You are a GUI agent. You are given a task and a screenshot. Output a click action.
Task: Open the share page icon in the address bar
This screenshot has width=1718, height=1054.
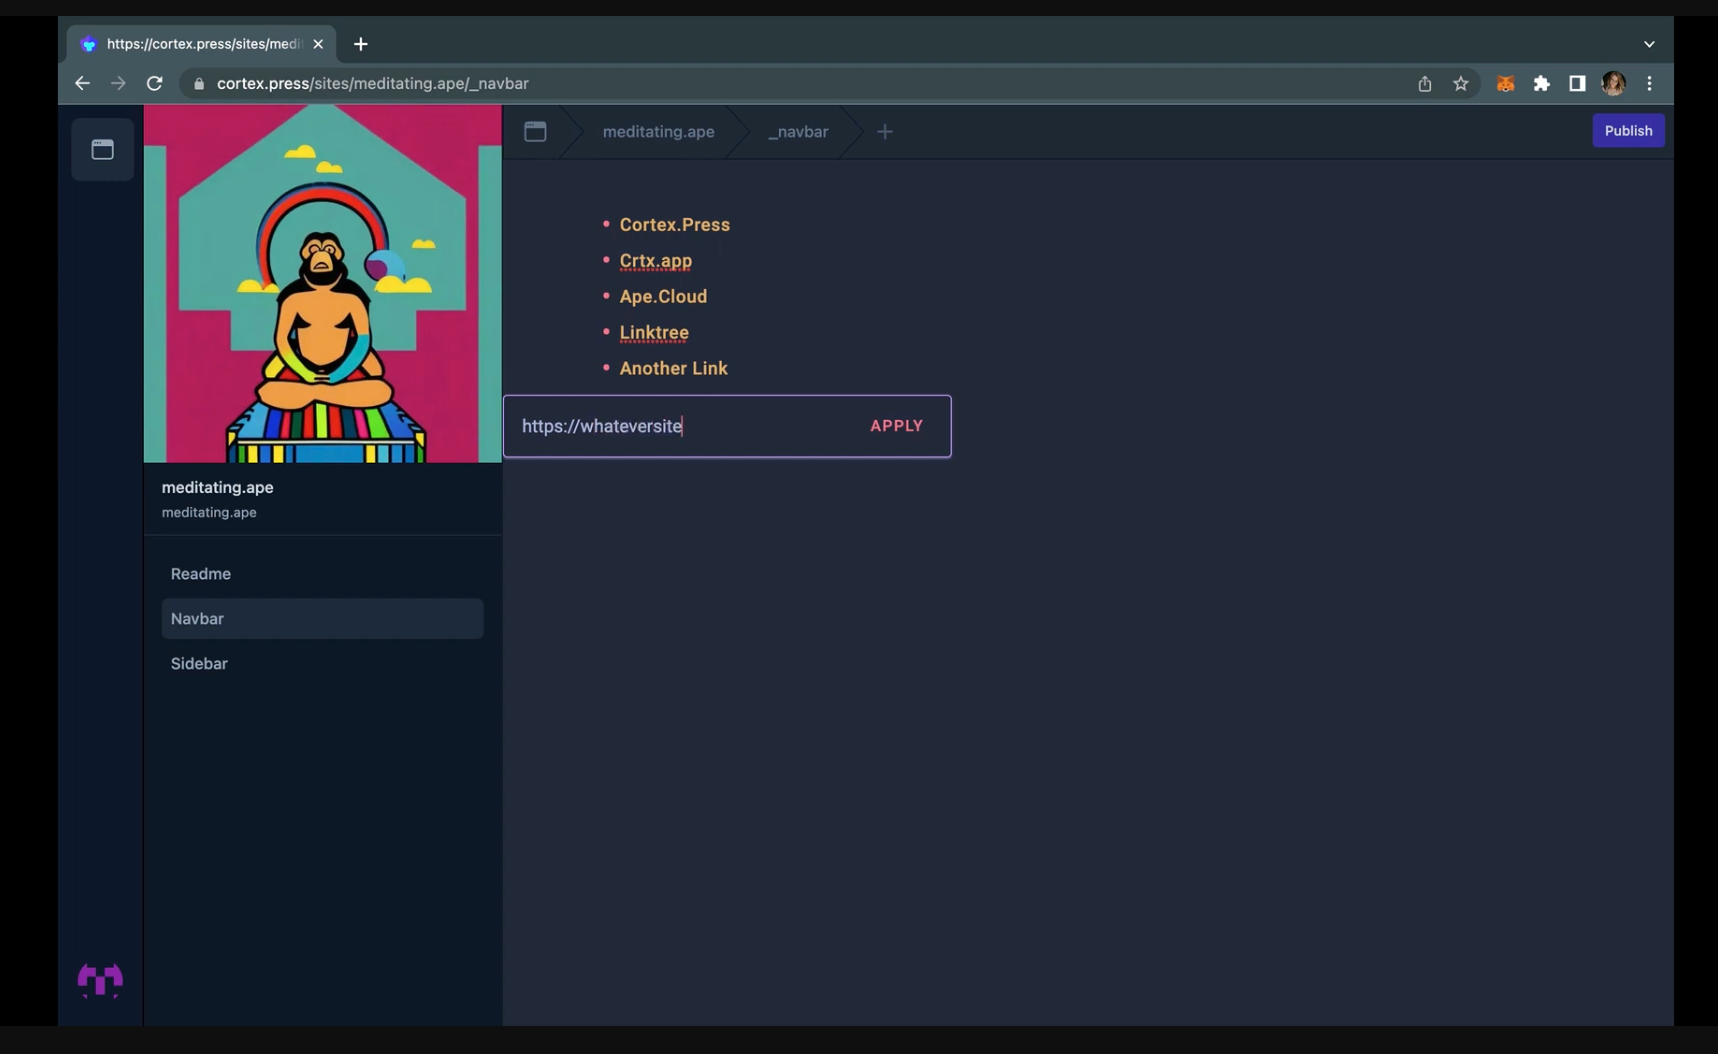1424,84
